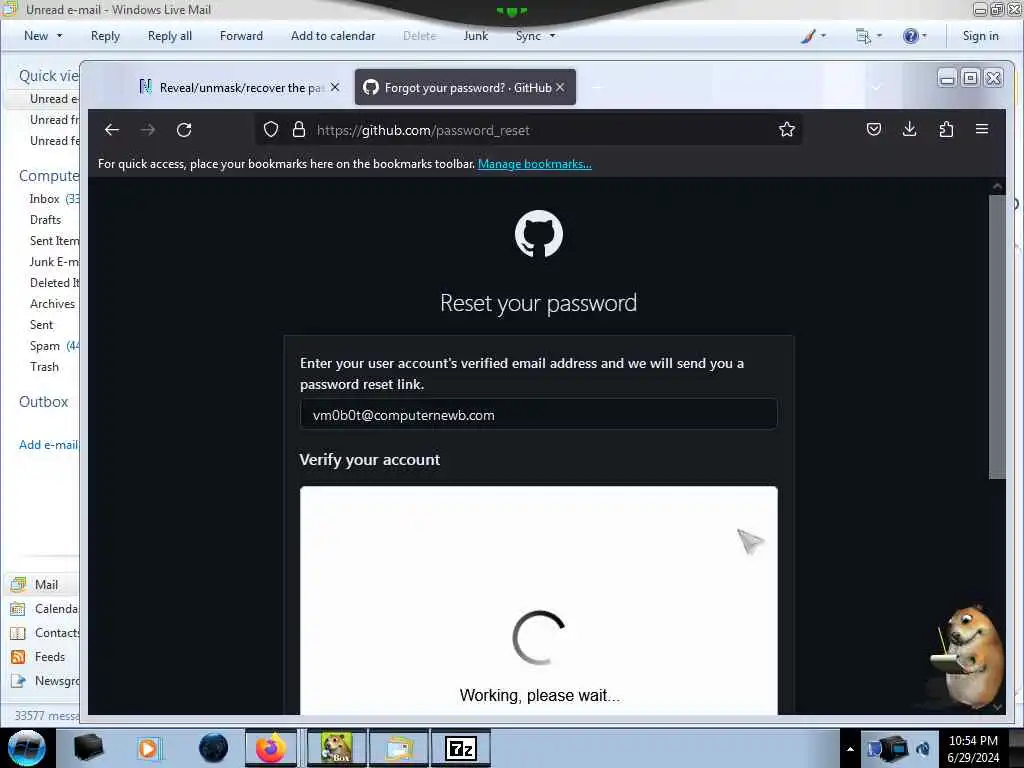Open the Calendar section in Live Mail
Image resolution: width=1024 pixels, height=768 pixels.
[x=42, y=609]
